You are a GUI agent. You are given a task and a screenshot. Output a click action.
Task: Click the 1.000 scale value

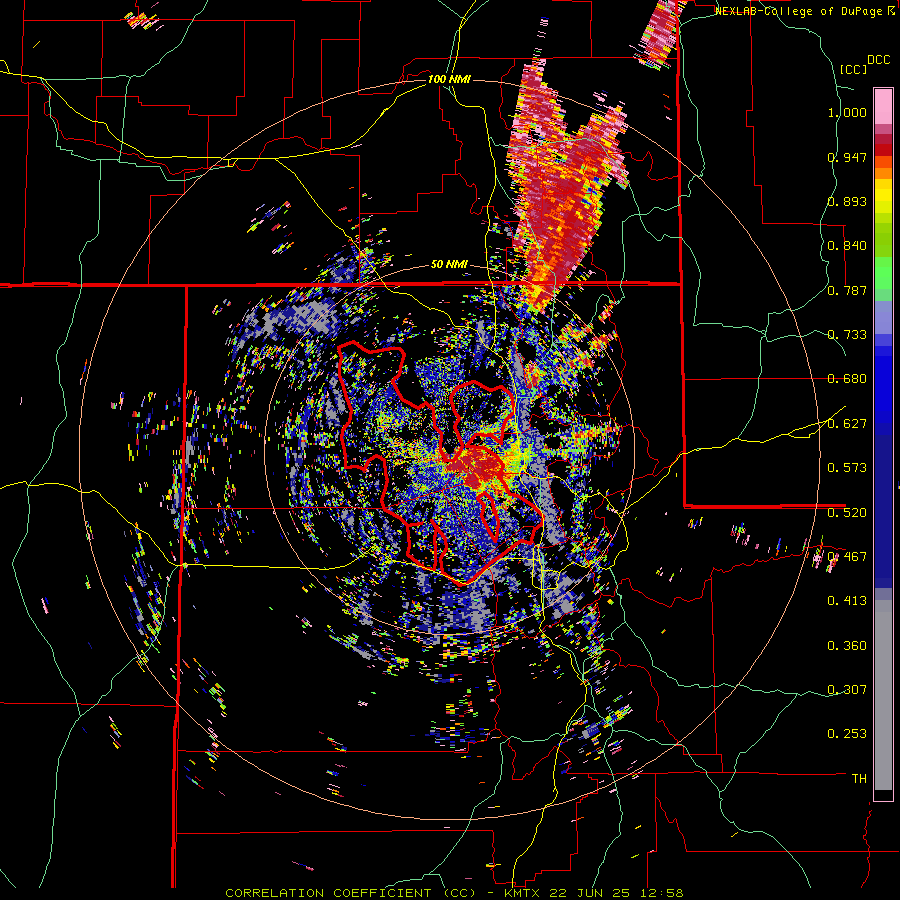click(x=847, y=112)
